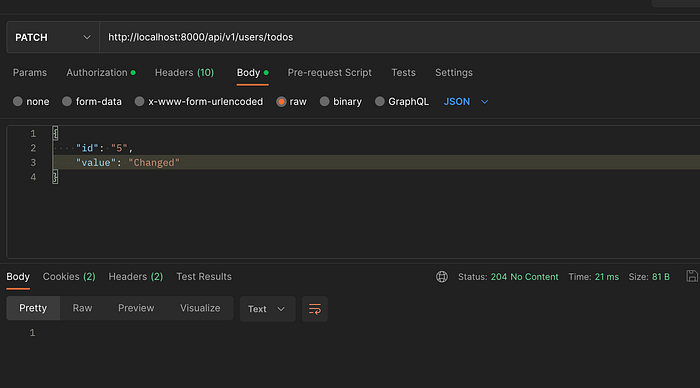700x388 pixels.
Task: Switch to the Test Results tab
Action: (204, 277)
